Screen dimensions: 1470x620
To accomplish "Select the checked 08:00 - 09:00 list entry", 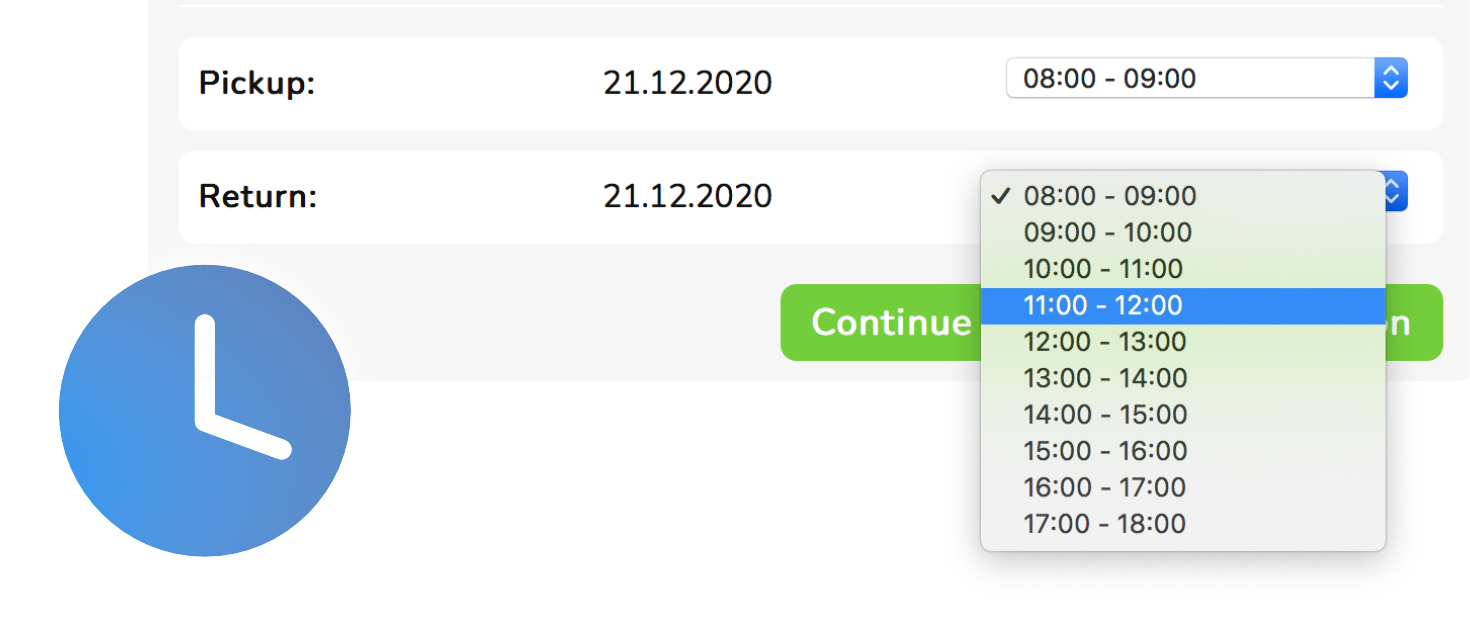I will (1183, 196).
